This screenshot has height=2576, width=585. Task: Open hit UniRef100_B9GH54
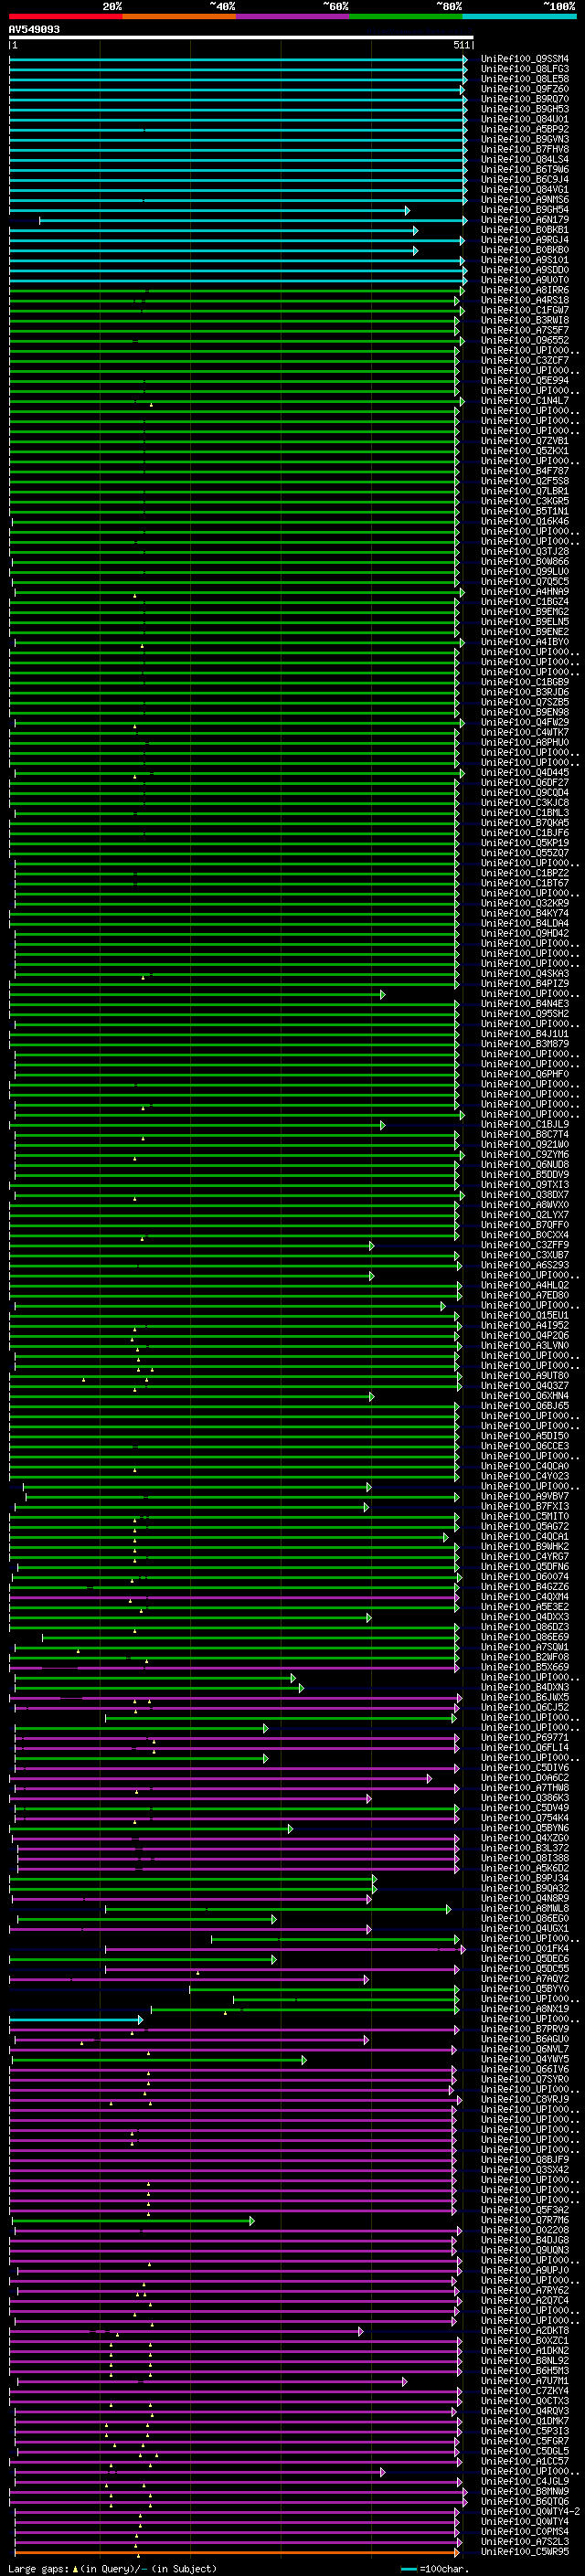[524, 210]
